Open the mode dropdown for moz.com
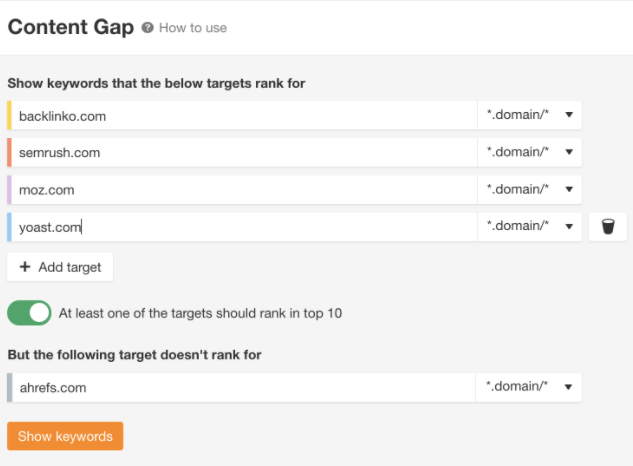This screenshot has width=633, height=466. click(529, 190)
